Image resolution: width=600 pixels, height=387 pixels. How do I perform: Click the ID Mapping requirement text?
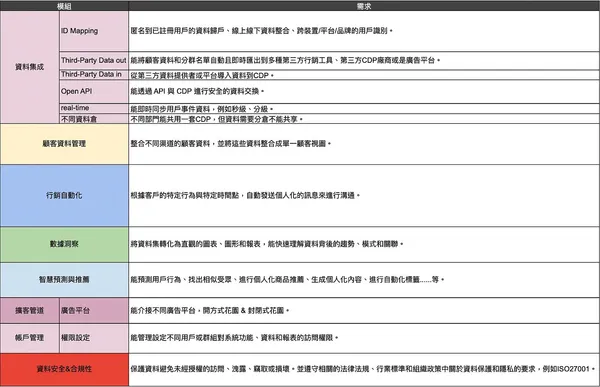[261, 31]
